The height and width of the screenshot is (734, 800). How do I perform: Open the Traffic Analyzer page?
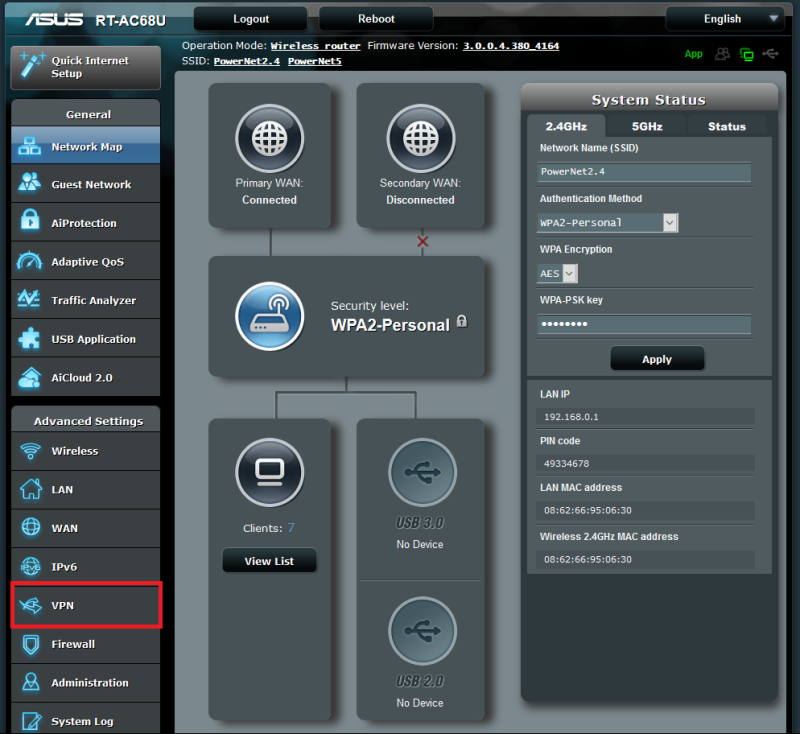(86, 300)
